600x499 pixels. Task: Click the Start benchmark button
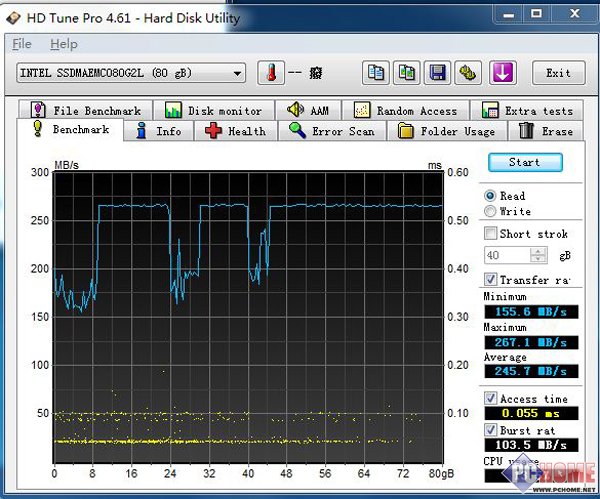click(x=525, y=162)
